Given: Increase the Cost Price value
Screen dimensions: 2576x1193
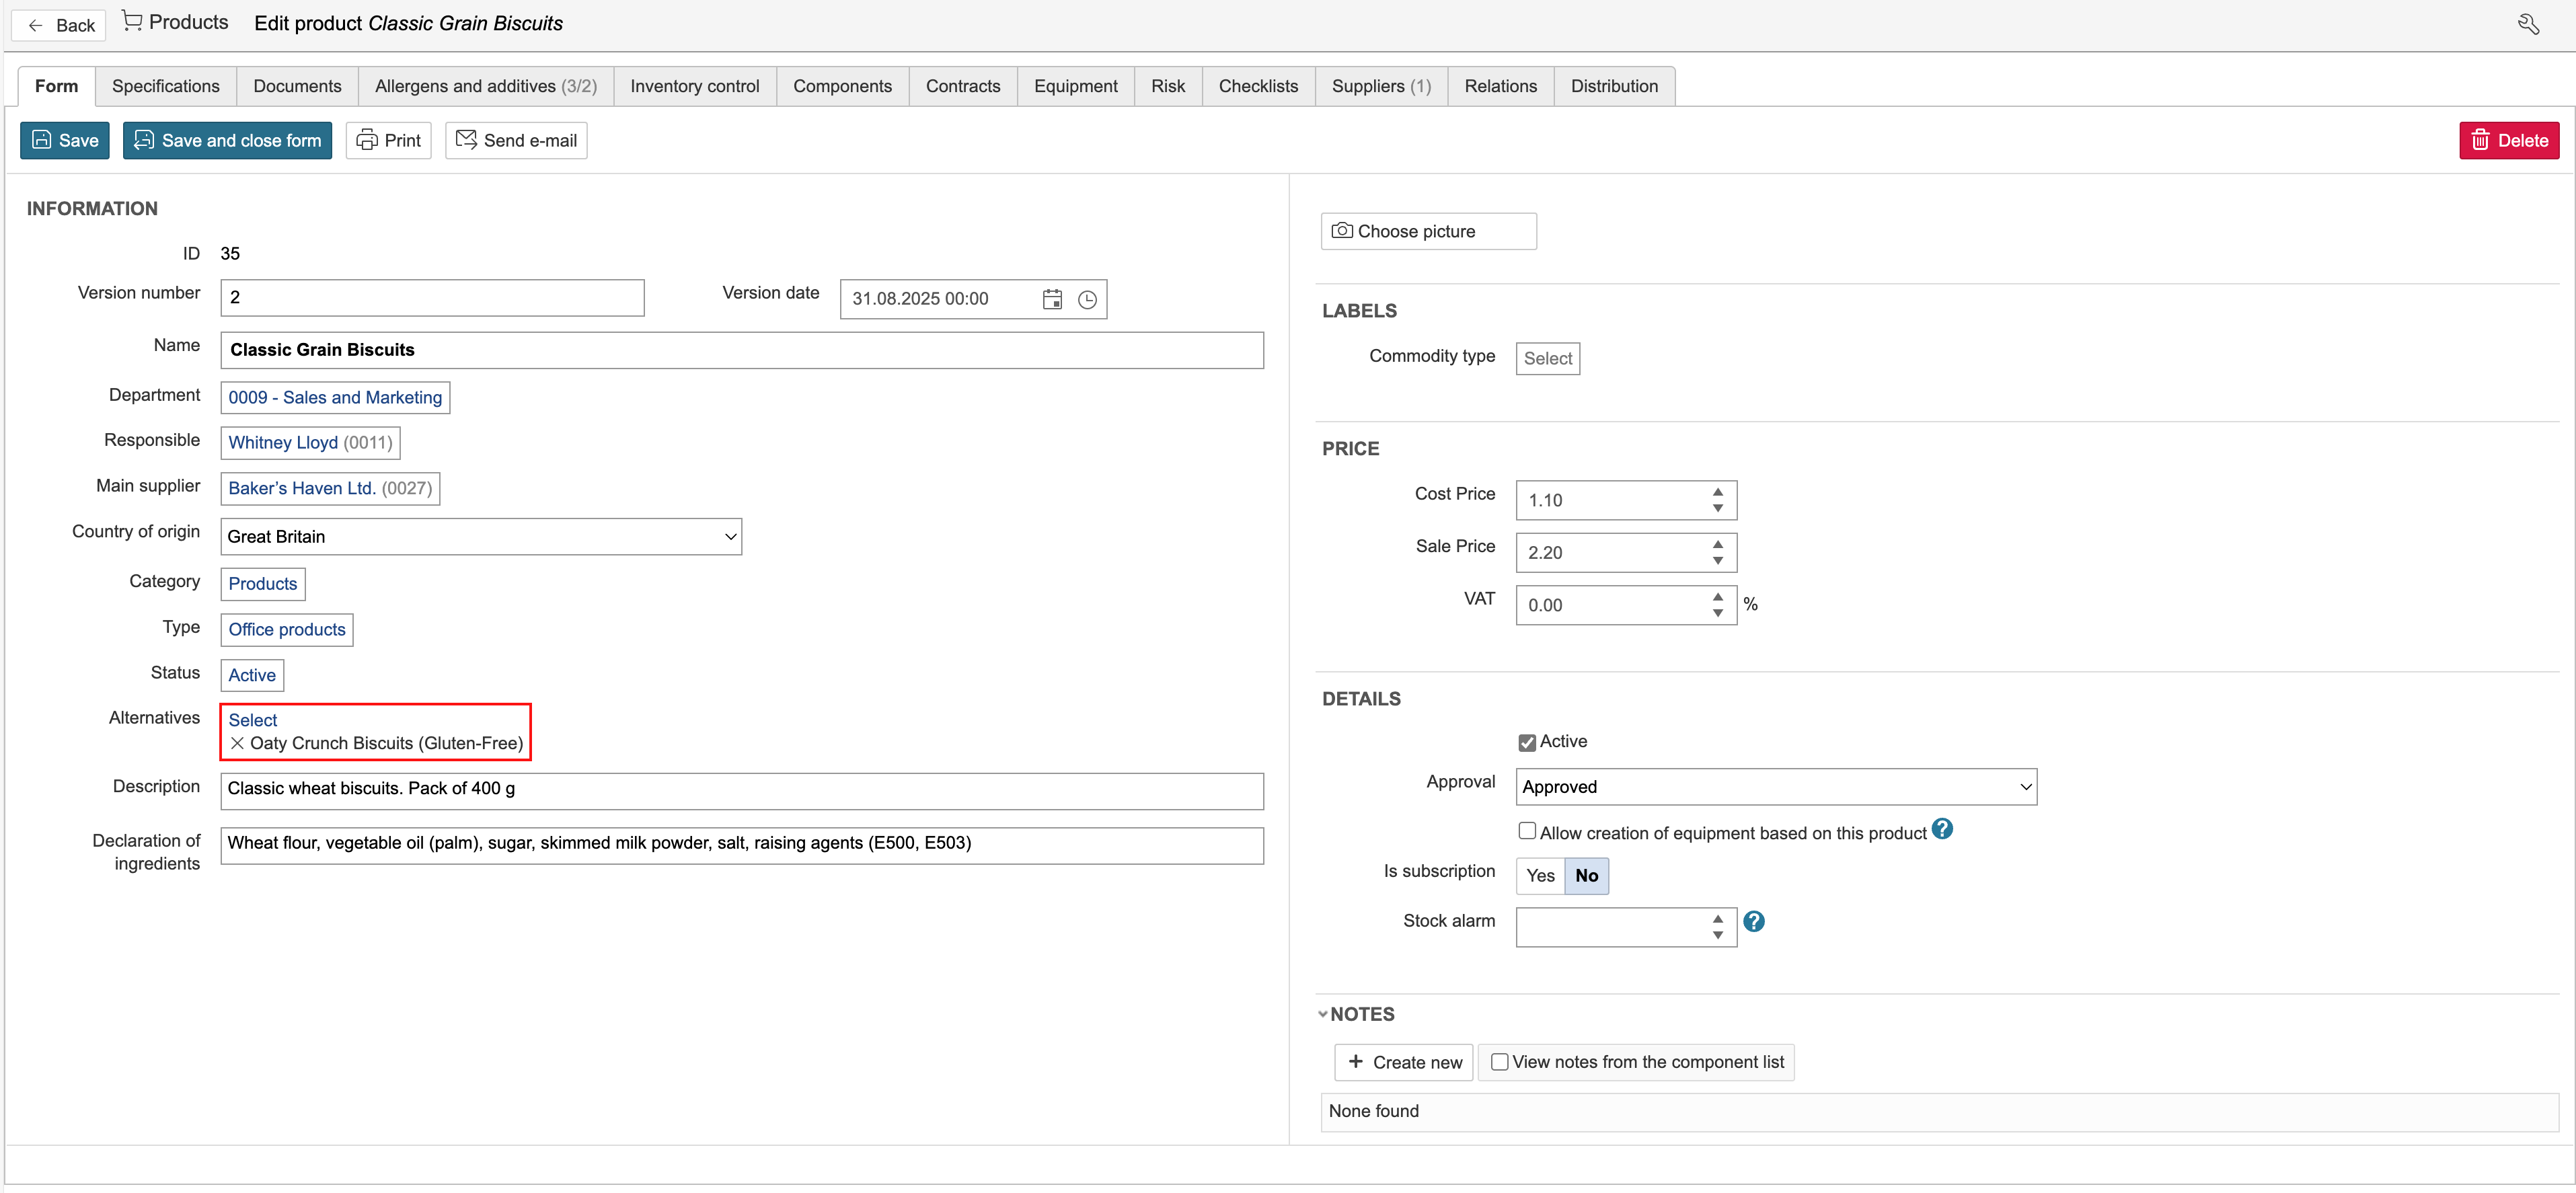Looking at the screenshot, I should 1717,492.
